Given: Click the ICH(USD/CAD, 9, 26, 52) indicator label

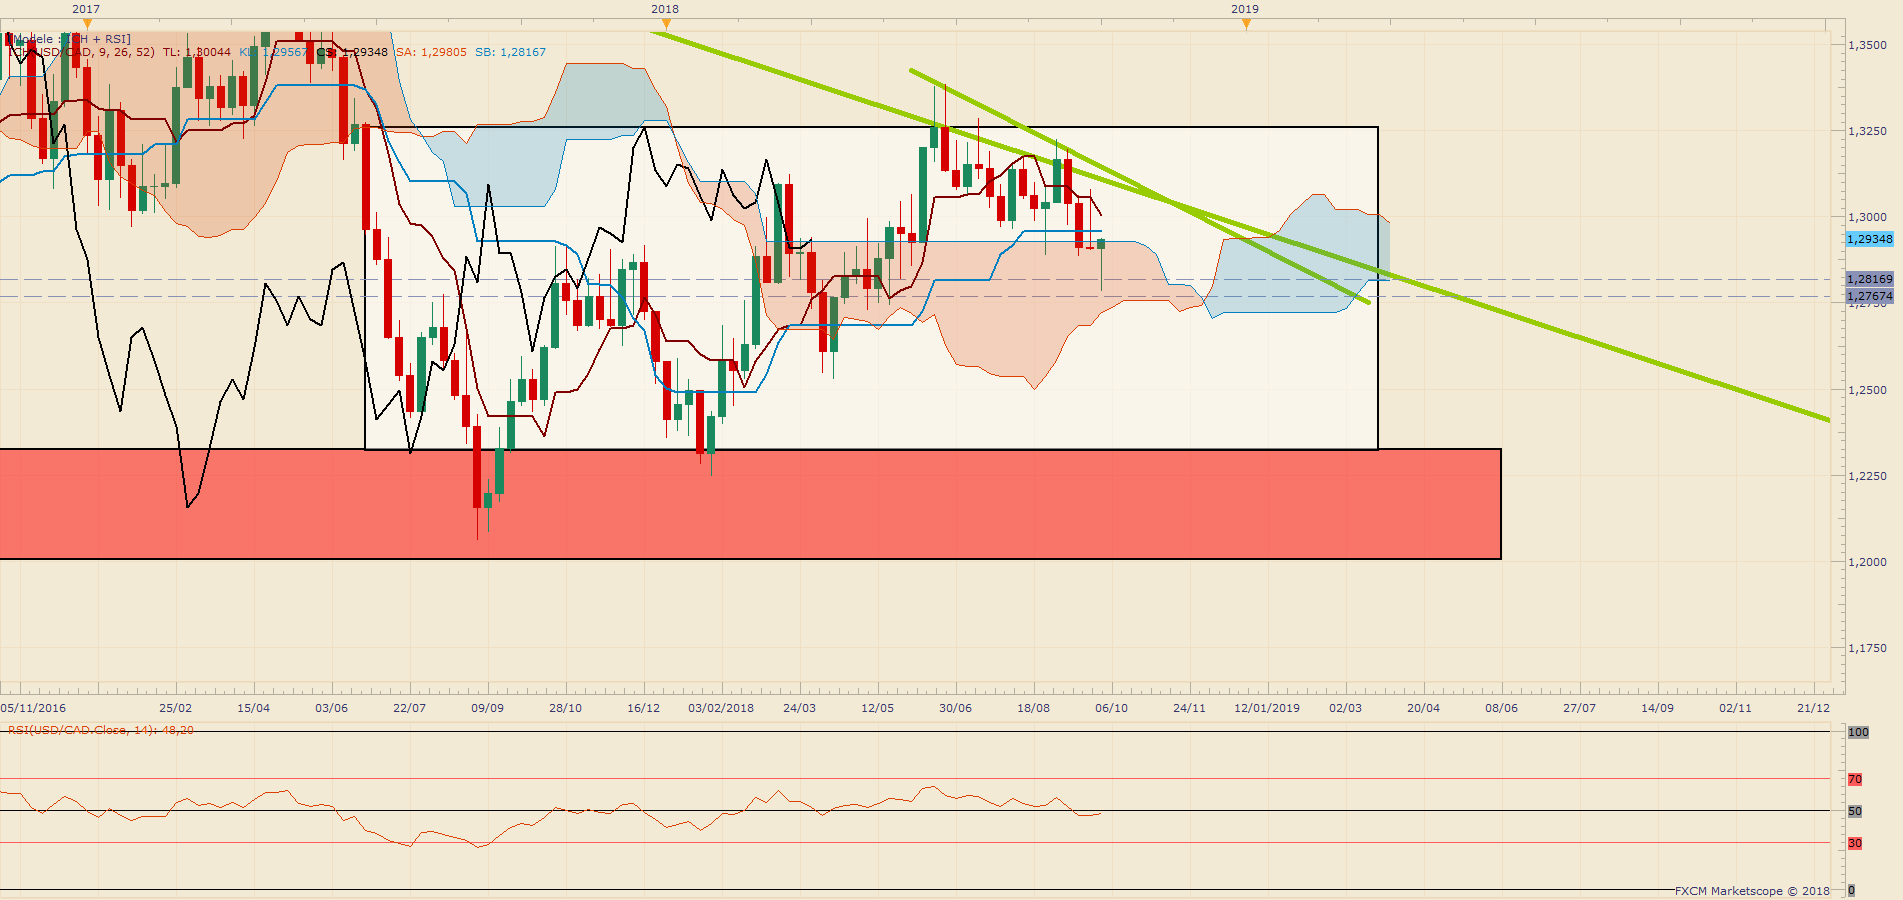Looking at the screenshot, I should 82,52.
